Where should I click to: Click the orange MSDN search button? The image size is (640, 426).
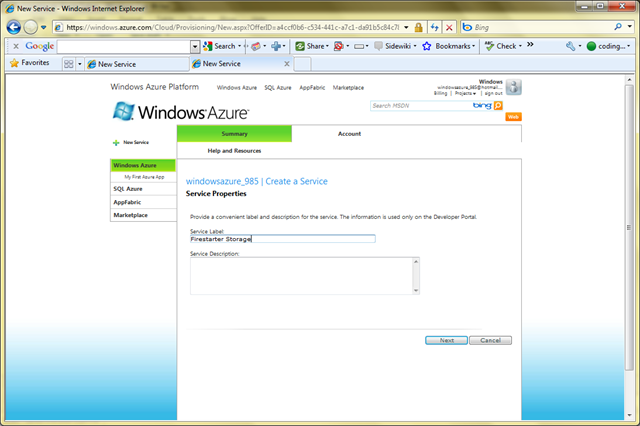497,105
